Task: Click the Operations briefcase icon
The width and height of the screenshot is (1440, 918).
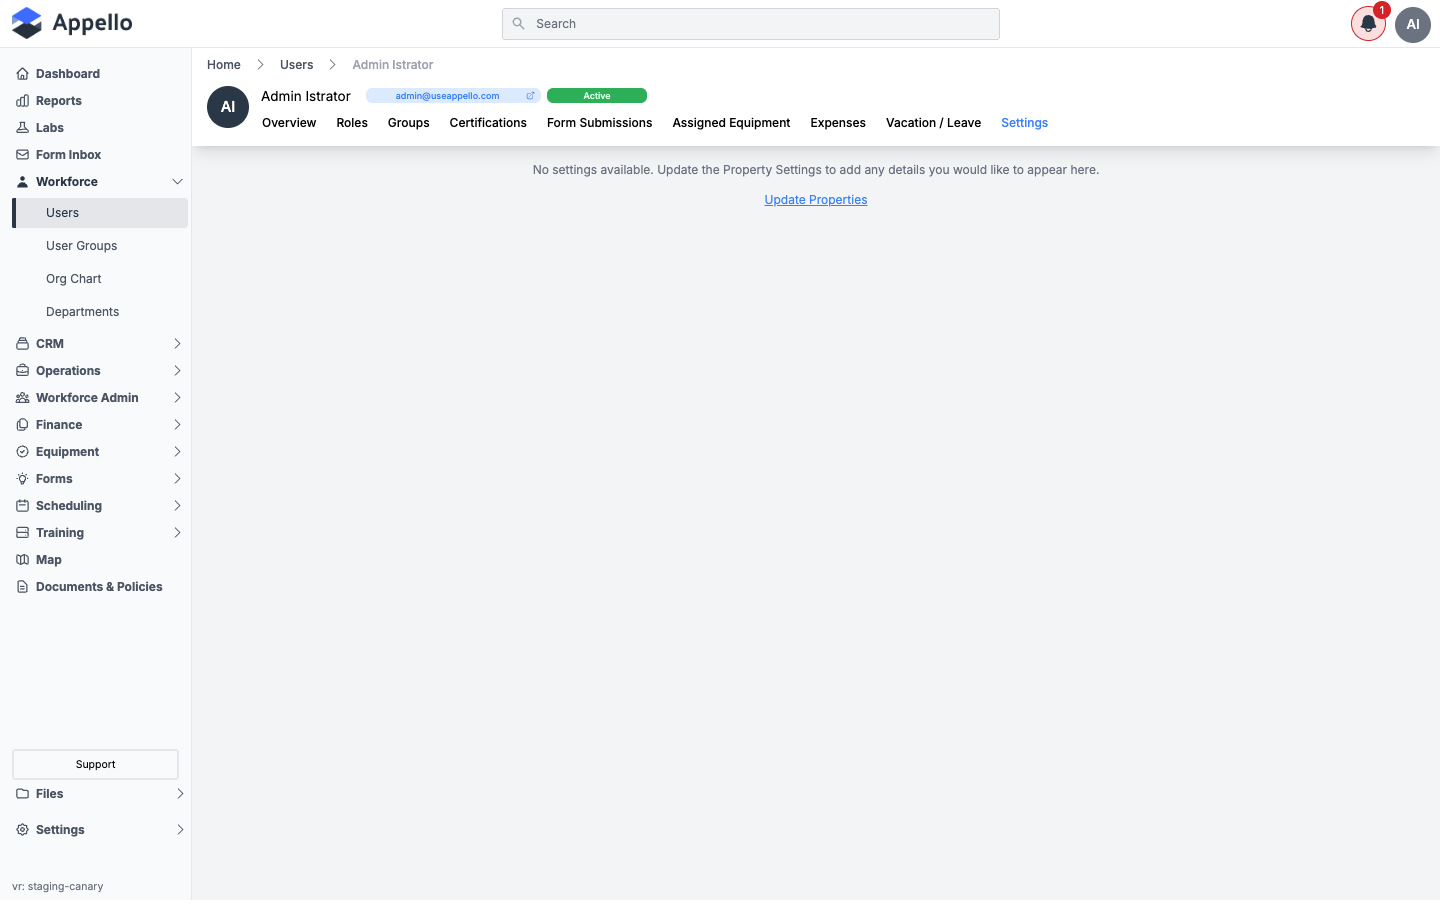Action: tap(22, 371)
